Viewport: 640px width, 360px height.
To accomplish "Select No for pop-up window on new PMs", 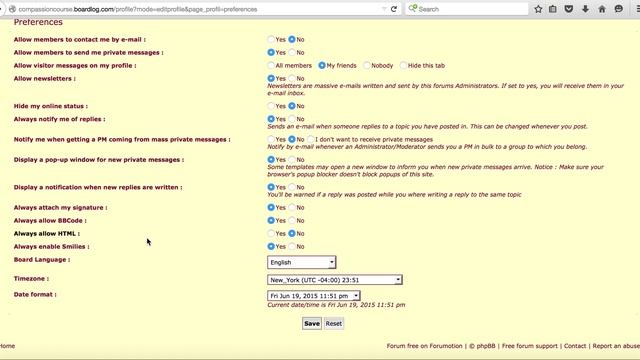I will 291,160.
